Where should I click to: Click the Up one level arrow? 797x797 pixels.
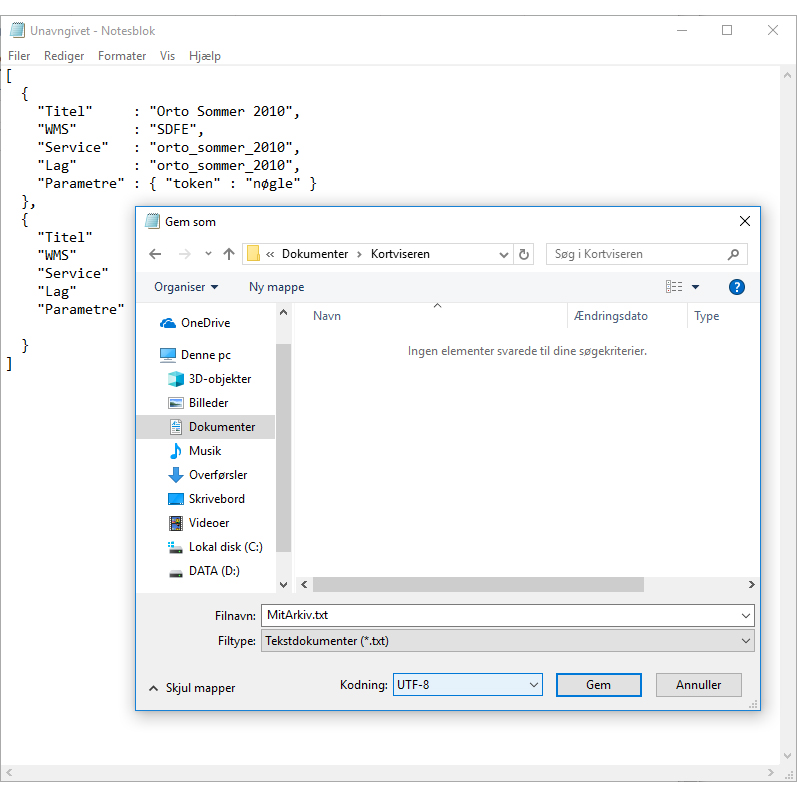click(x=229, y=254)
